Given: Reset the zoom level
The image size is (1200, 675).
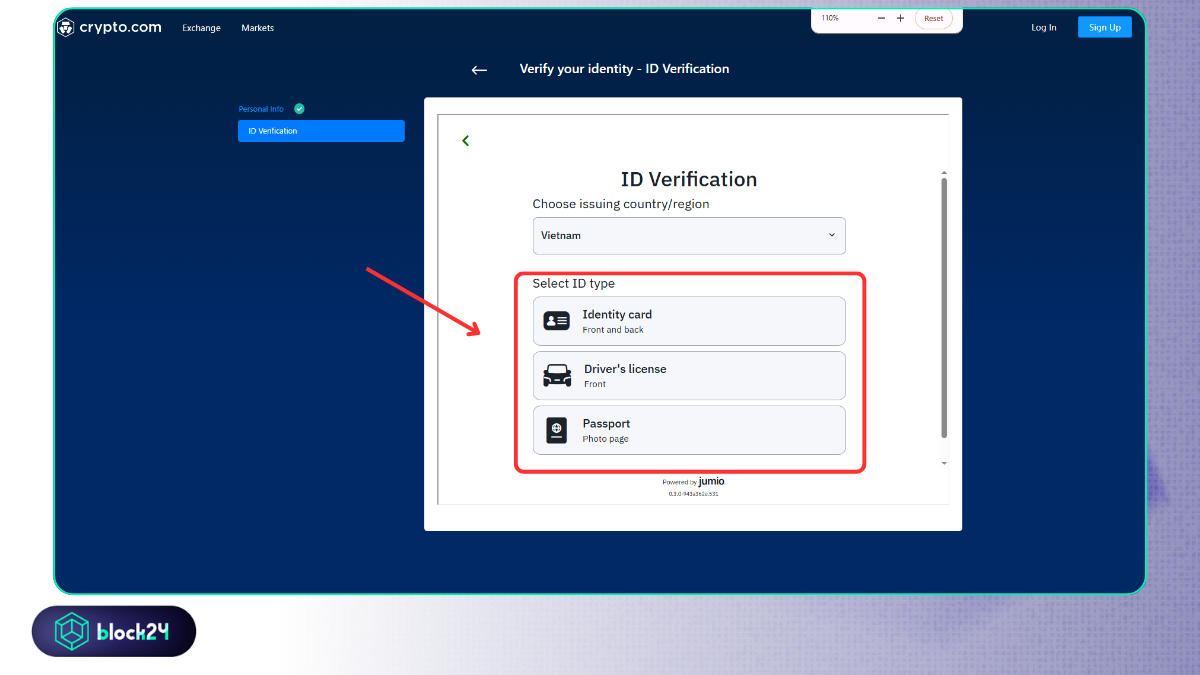Looking at the screenshot, I should pyautogui.click(x=933, y=18).
